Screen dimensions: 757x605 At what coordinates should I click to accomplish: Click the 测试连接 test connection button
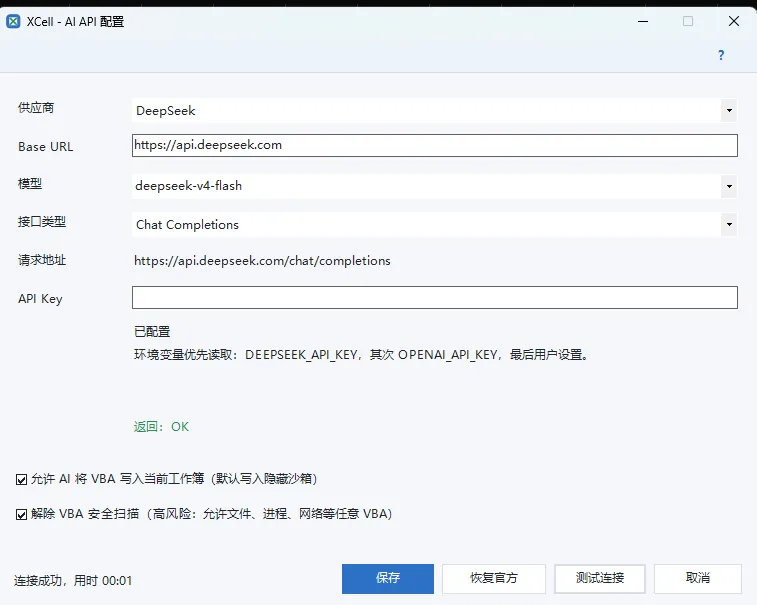pyautogui.click(x=600, y=578)
